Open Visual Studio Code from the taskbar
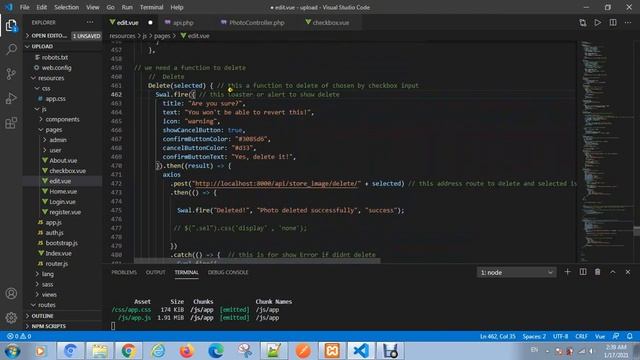640x360 pixels. coord(361,351)
